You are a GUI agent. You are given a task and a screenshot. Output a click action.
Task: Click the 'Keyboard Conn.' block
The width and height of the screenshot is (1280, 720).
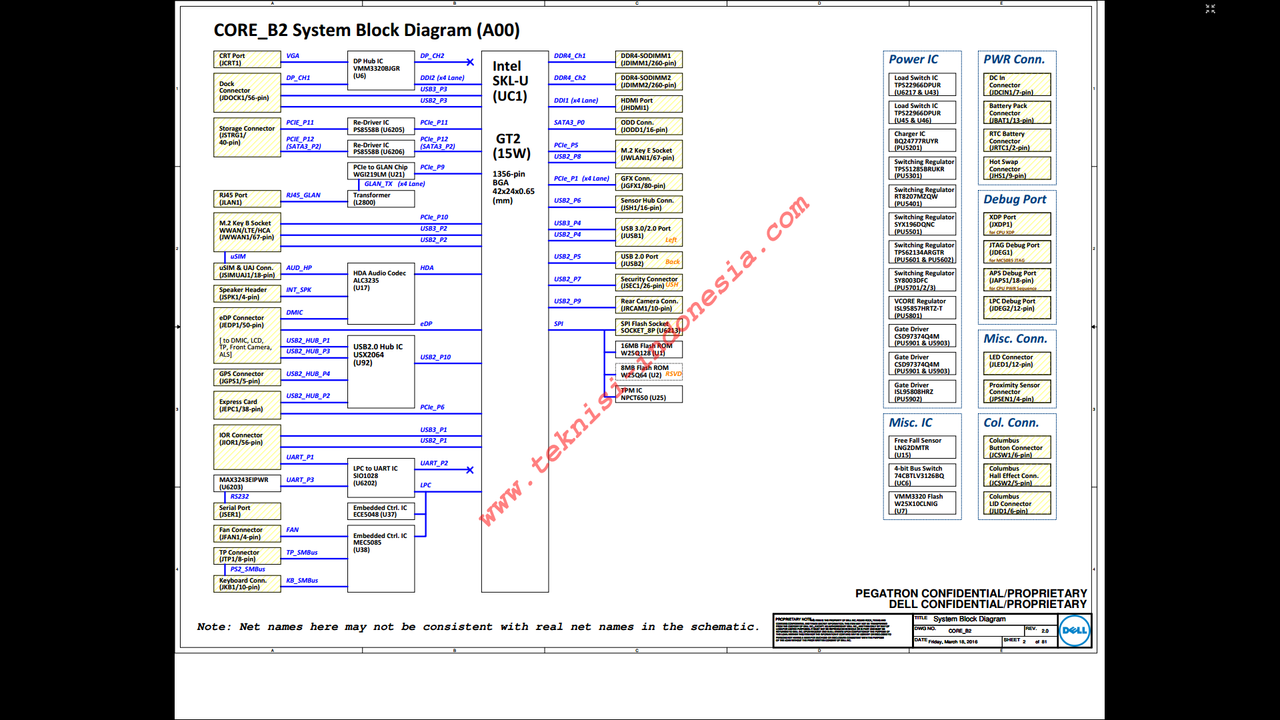tap(248, 583)
